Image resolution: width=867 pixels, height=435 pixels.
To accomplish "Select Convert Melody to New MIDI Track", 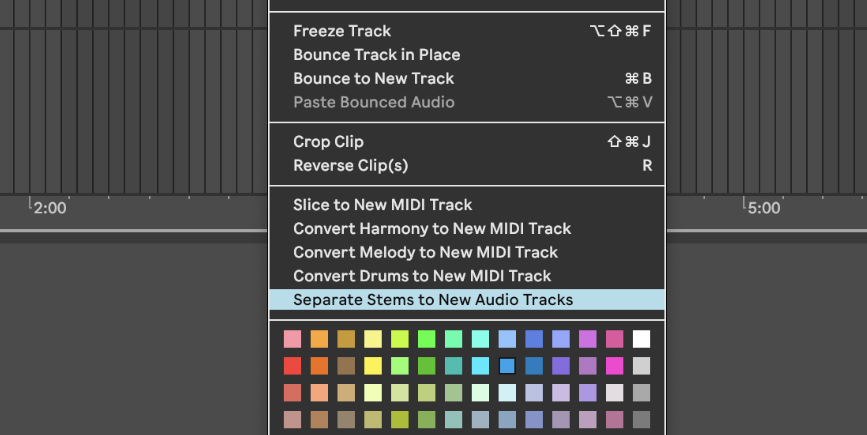I will pyautogui.click(x=425, y=253).
